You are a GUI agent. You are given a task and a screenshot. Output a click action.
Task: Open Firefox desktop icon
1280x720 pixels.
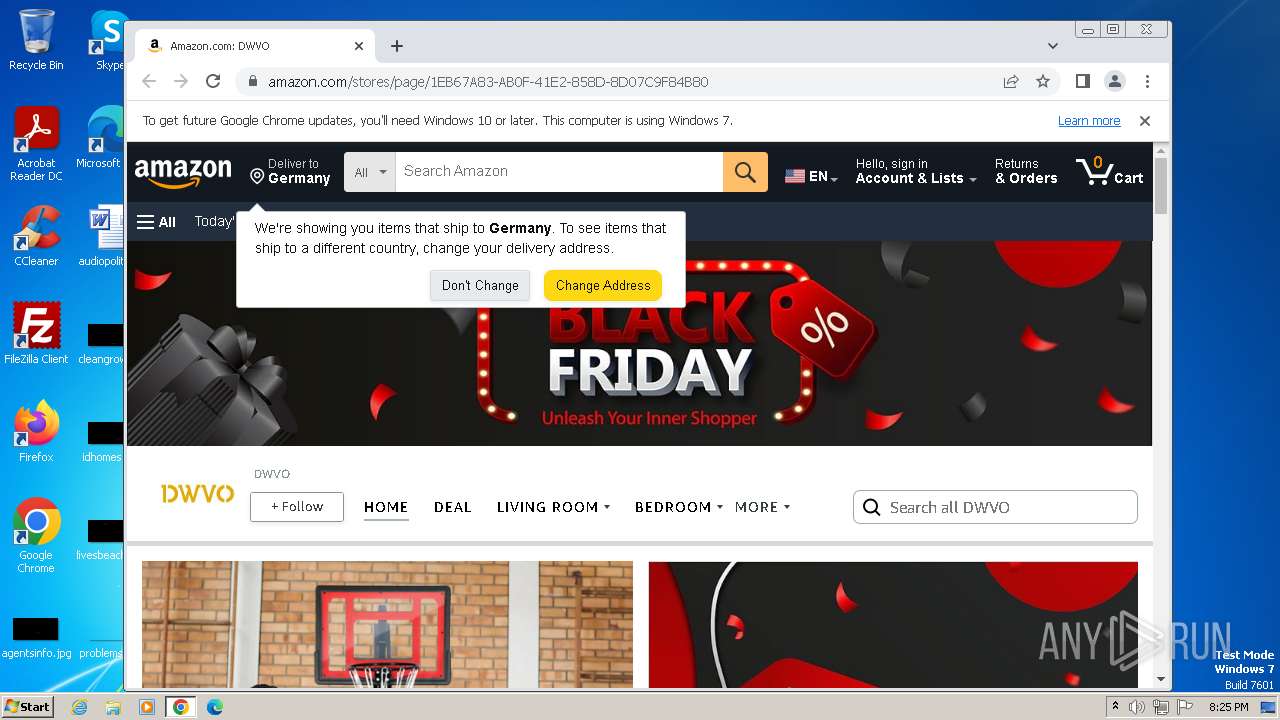pos(36,432)
